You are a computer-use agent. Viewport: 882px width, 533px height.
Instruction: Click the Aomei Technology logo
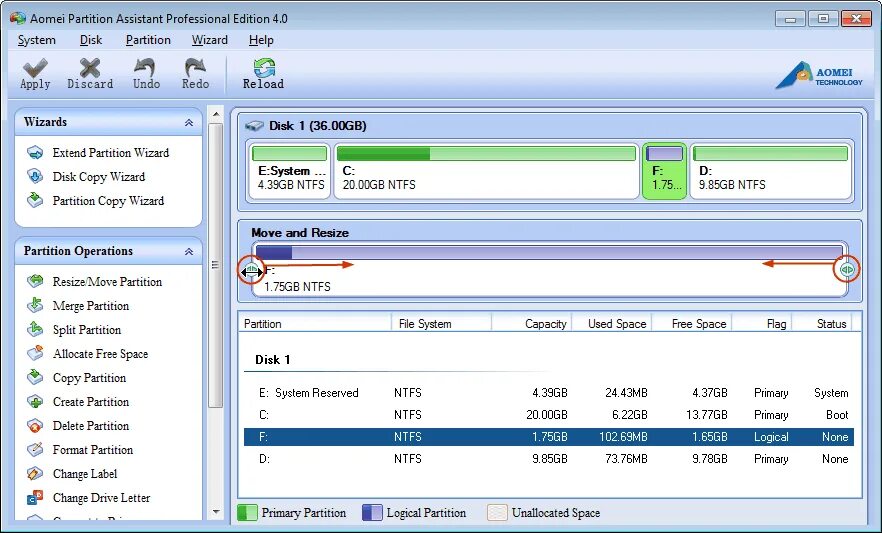coord(819,76)
